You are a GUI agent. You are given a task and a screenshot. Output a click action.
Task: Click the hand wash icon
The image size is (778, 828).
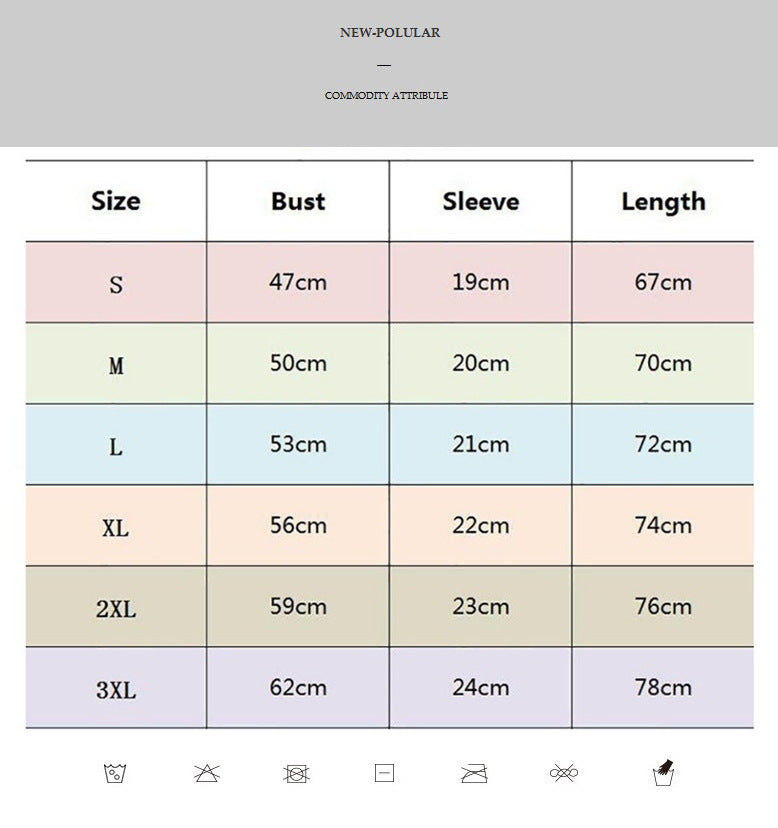(663, 772)
